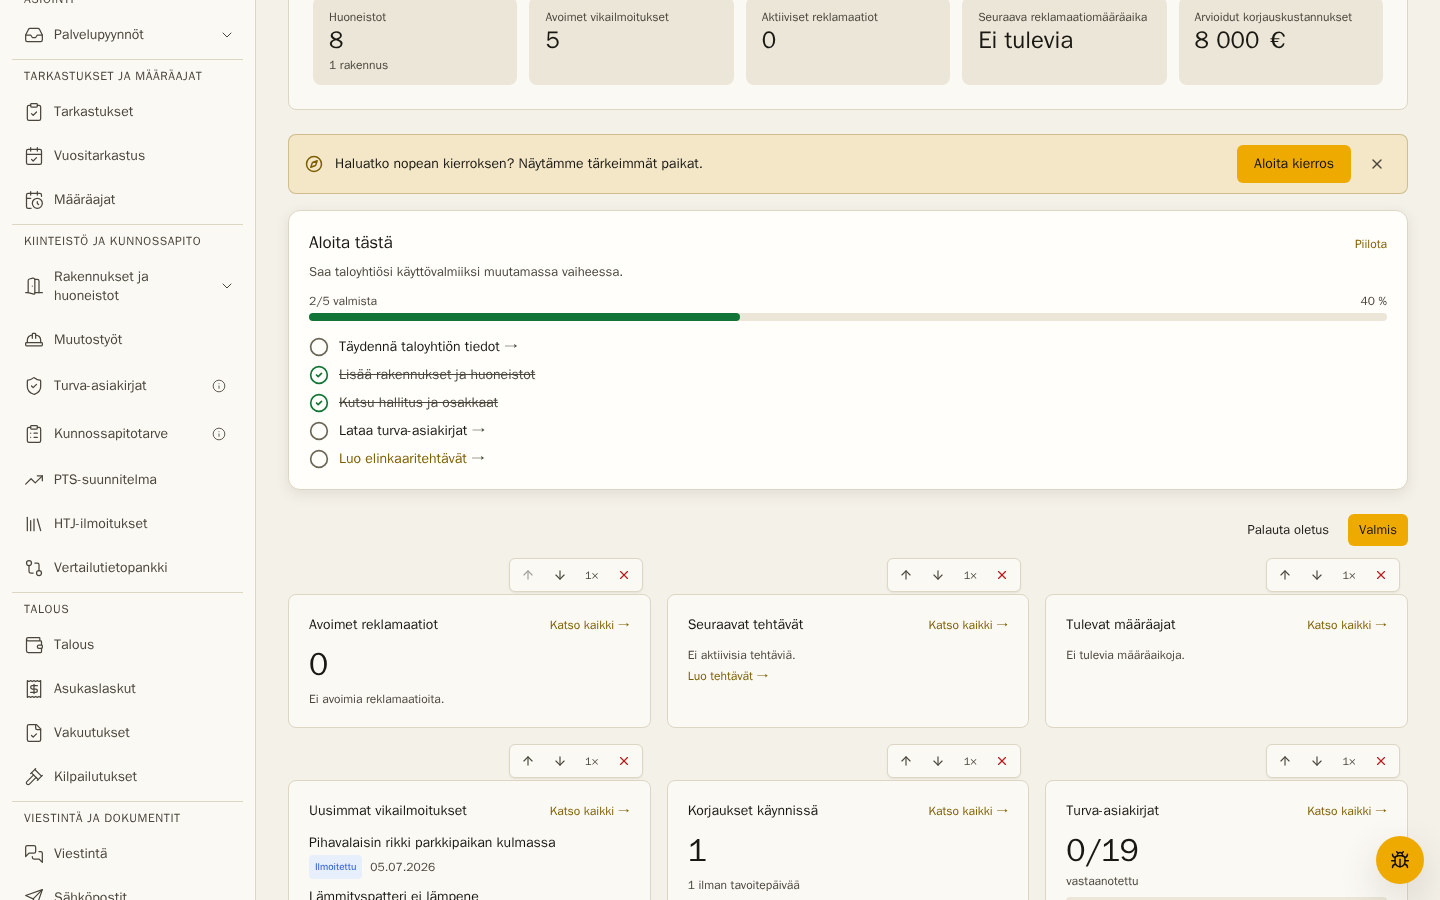Change Tulevat määräajat widget size 1×
The image size is (1440, 900).
coord(1349,575)
